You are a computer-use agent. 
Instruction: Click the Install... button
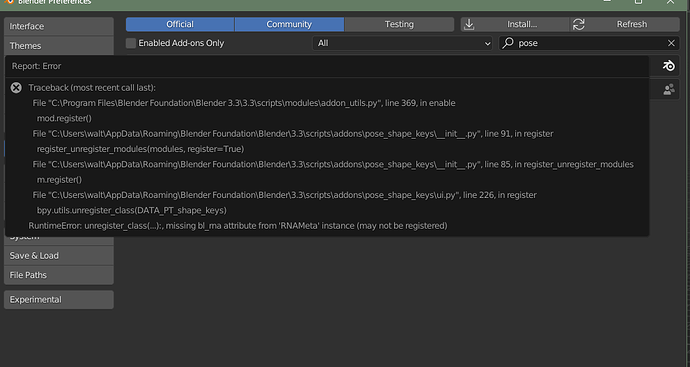515,24
